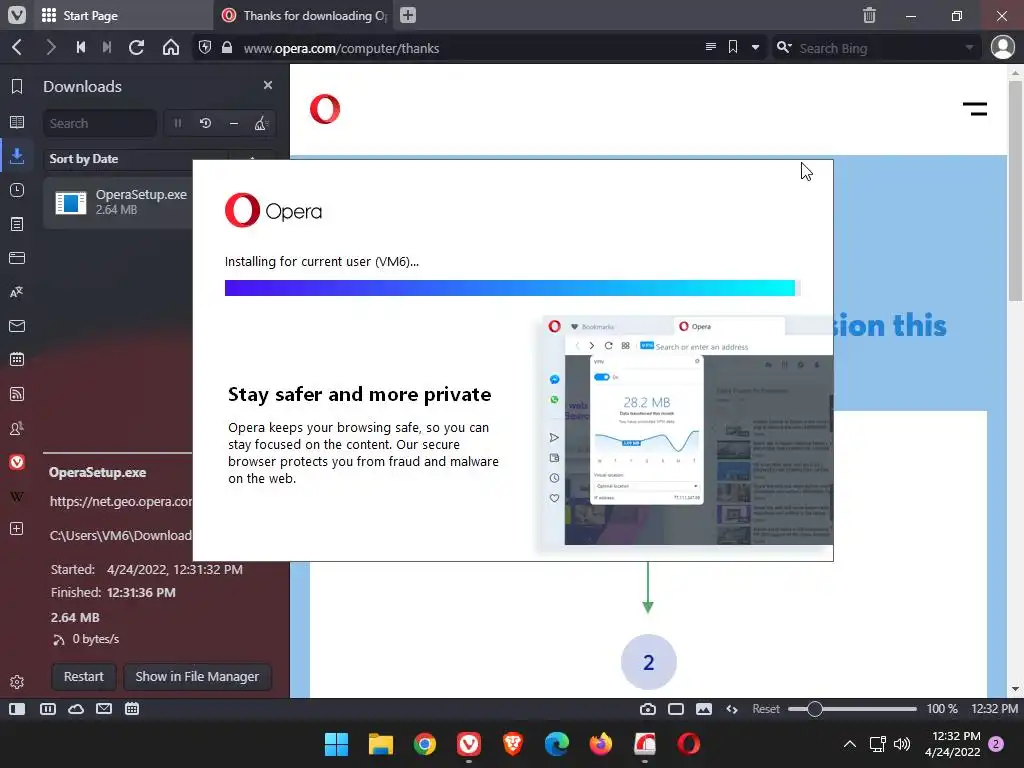Click the Restart download button
Screen dimensions: 1024x768
coord(84,677)
